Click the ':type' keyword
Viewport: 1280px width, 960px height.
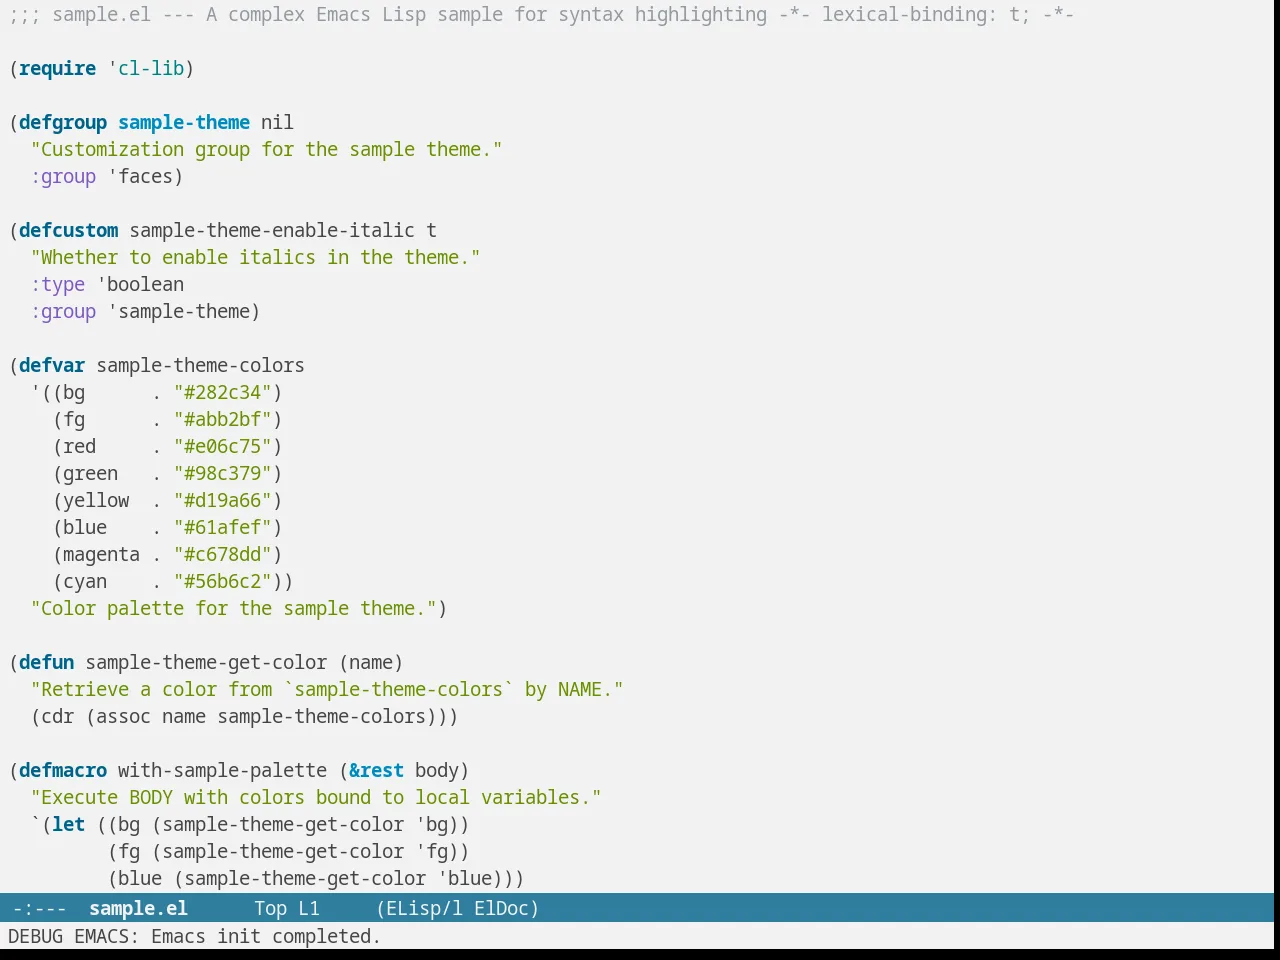[x=58, y=284]
